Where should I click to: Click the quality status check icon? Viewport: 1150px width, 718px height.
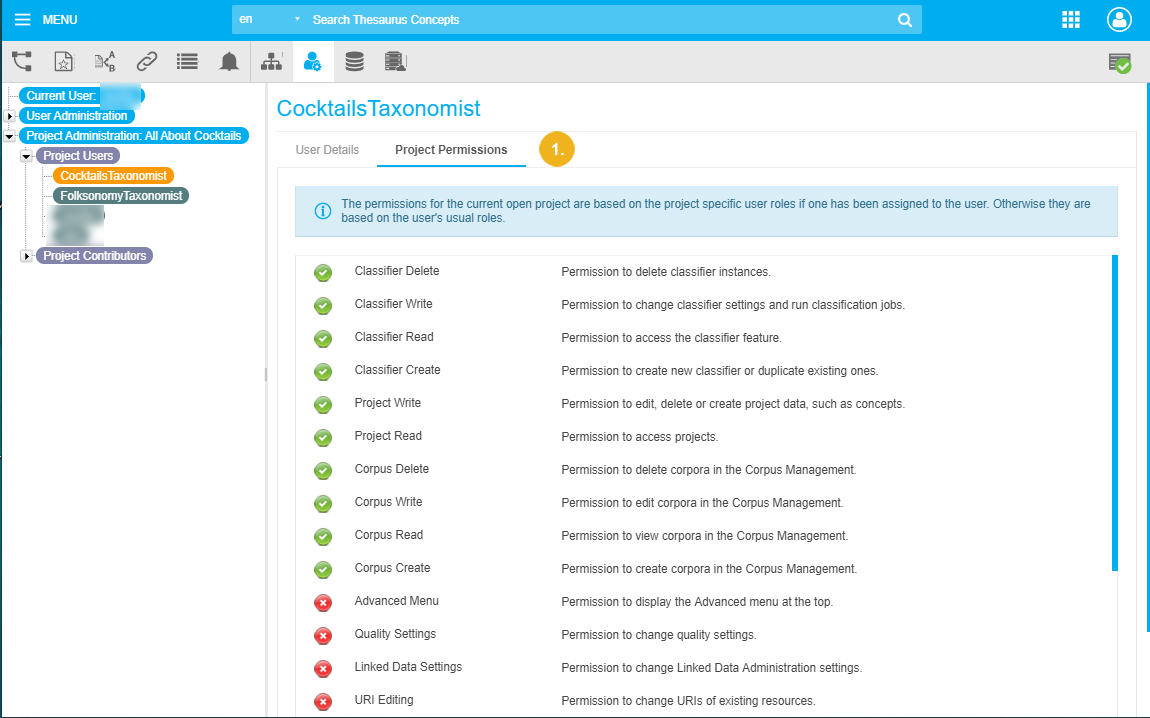click(x=1119, y=63)
